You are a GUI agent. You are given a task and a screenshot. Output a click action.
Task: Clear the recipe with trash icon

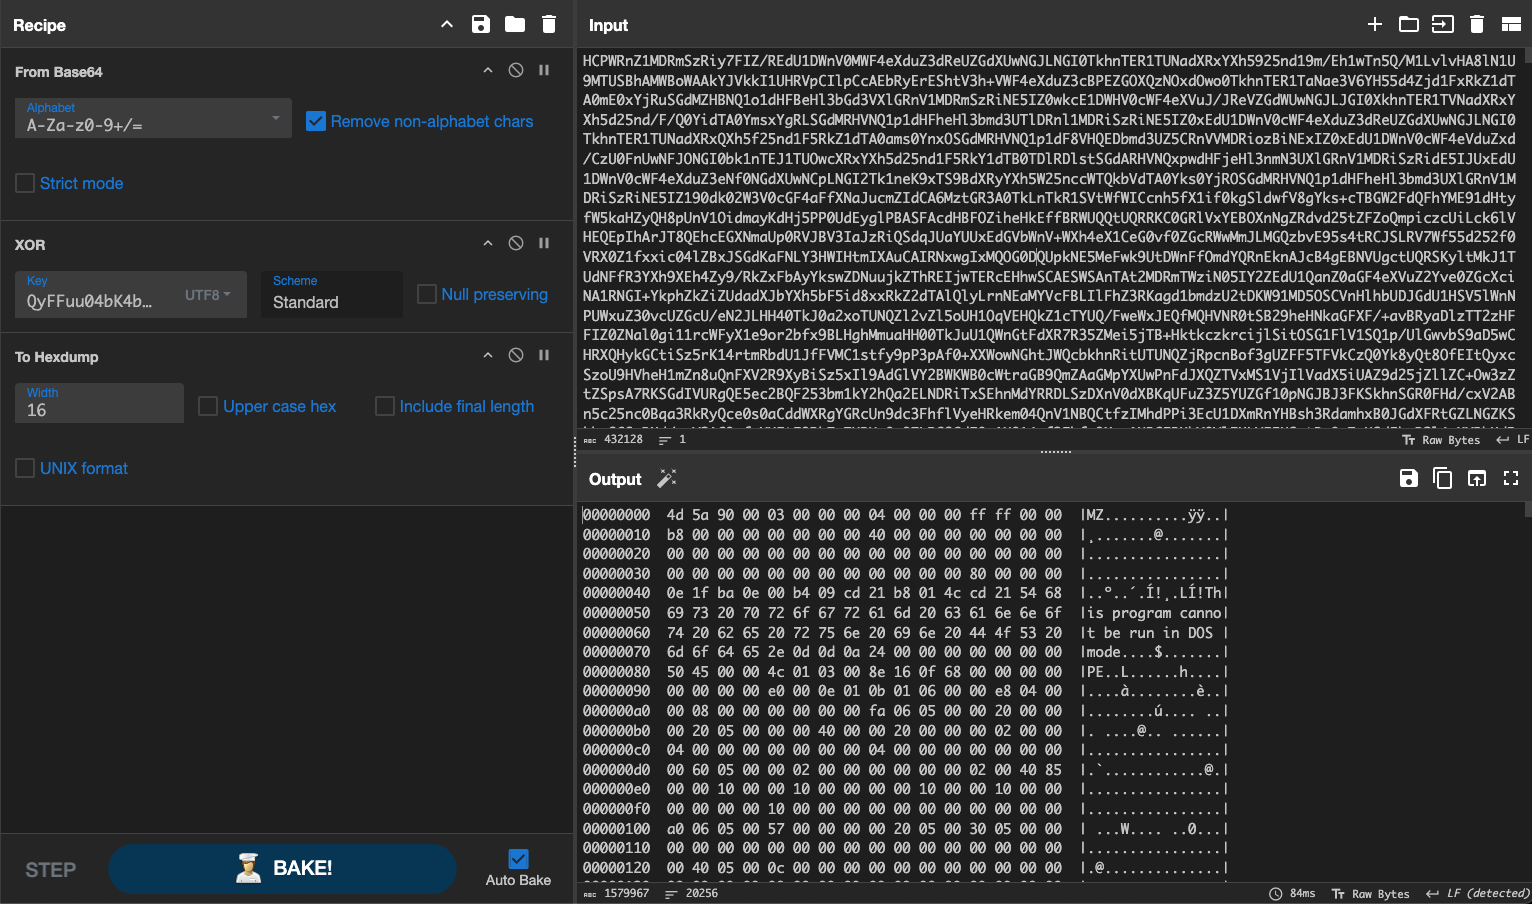point(549,25)
